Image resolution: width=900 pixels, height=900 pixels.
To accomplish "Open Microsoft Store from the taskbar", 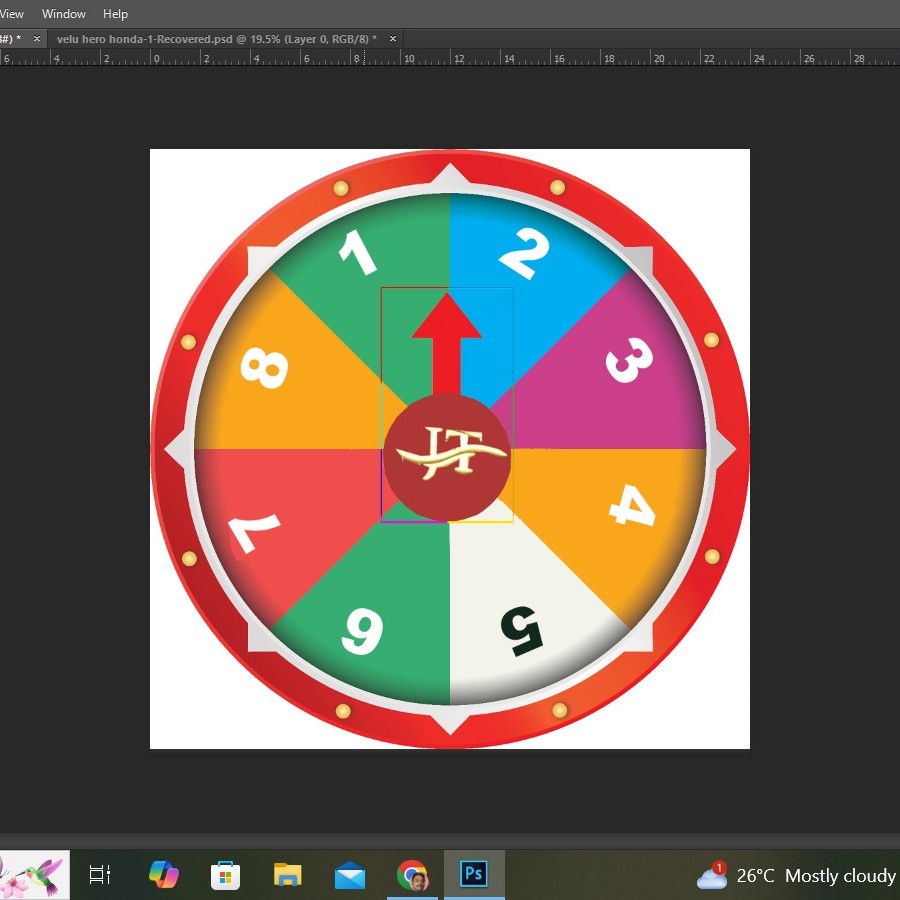I will (x=225, y=874).
